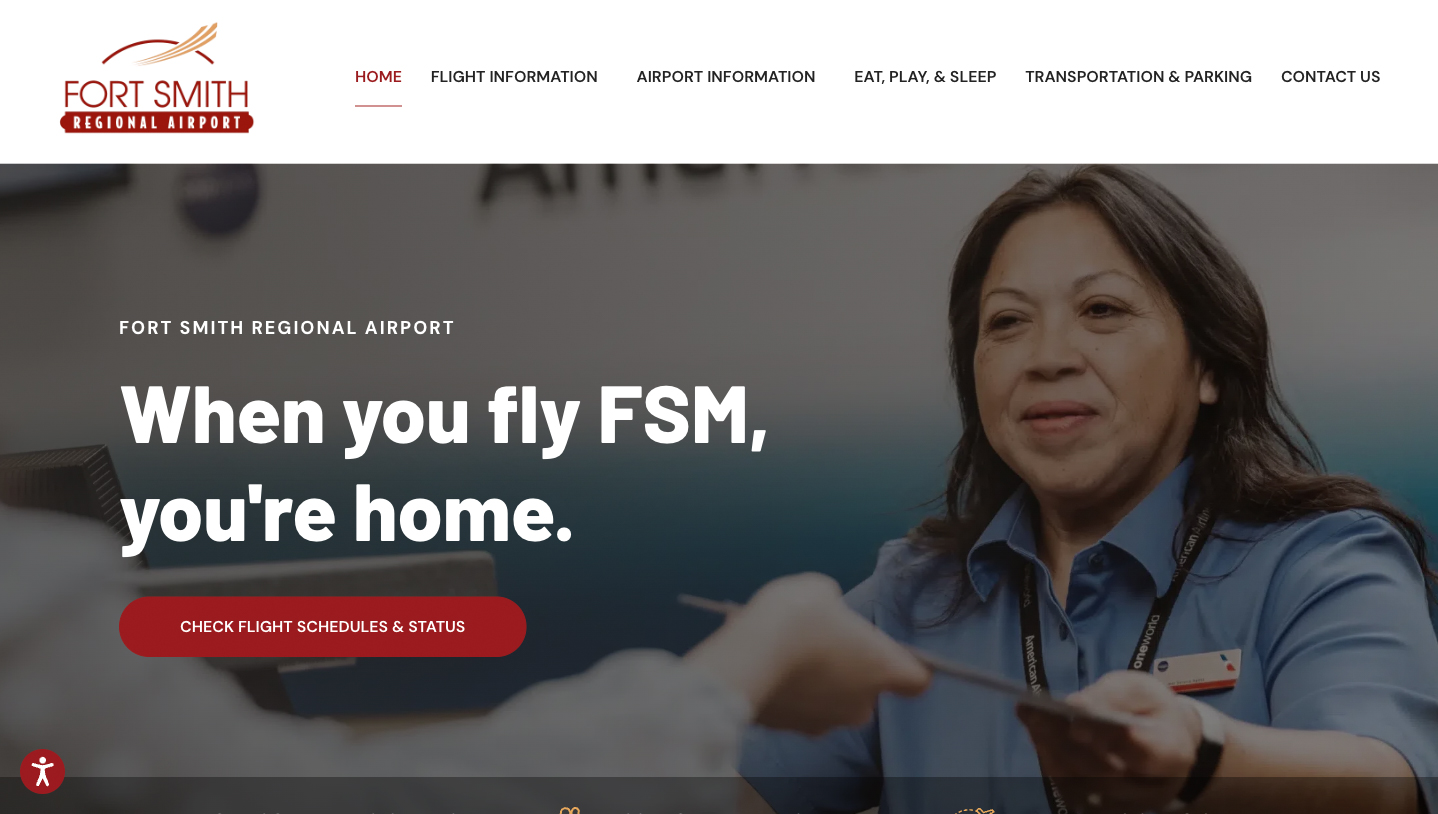Screen dimensions: 1438x814
Task: Open the Transportation & Parking menu
Action: pos(1138,77)
